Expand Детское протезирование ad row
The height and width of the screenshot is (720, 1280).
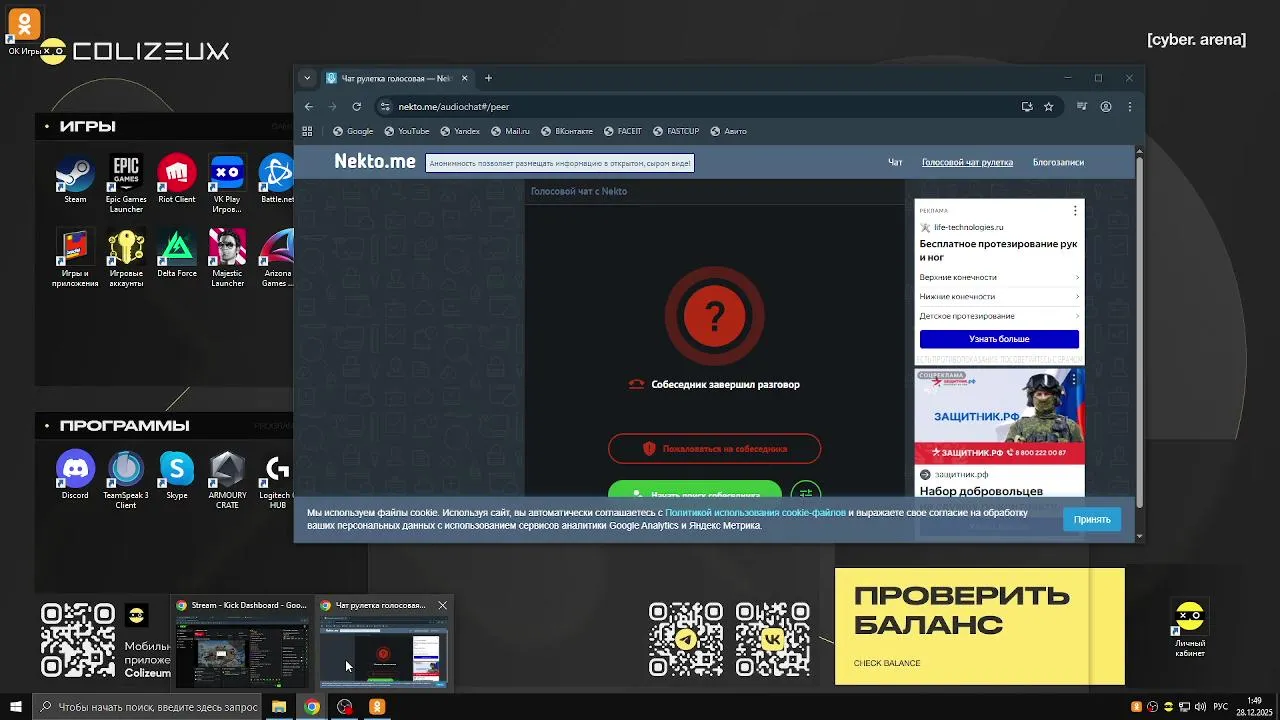tap(999, 316)
